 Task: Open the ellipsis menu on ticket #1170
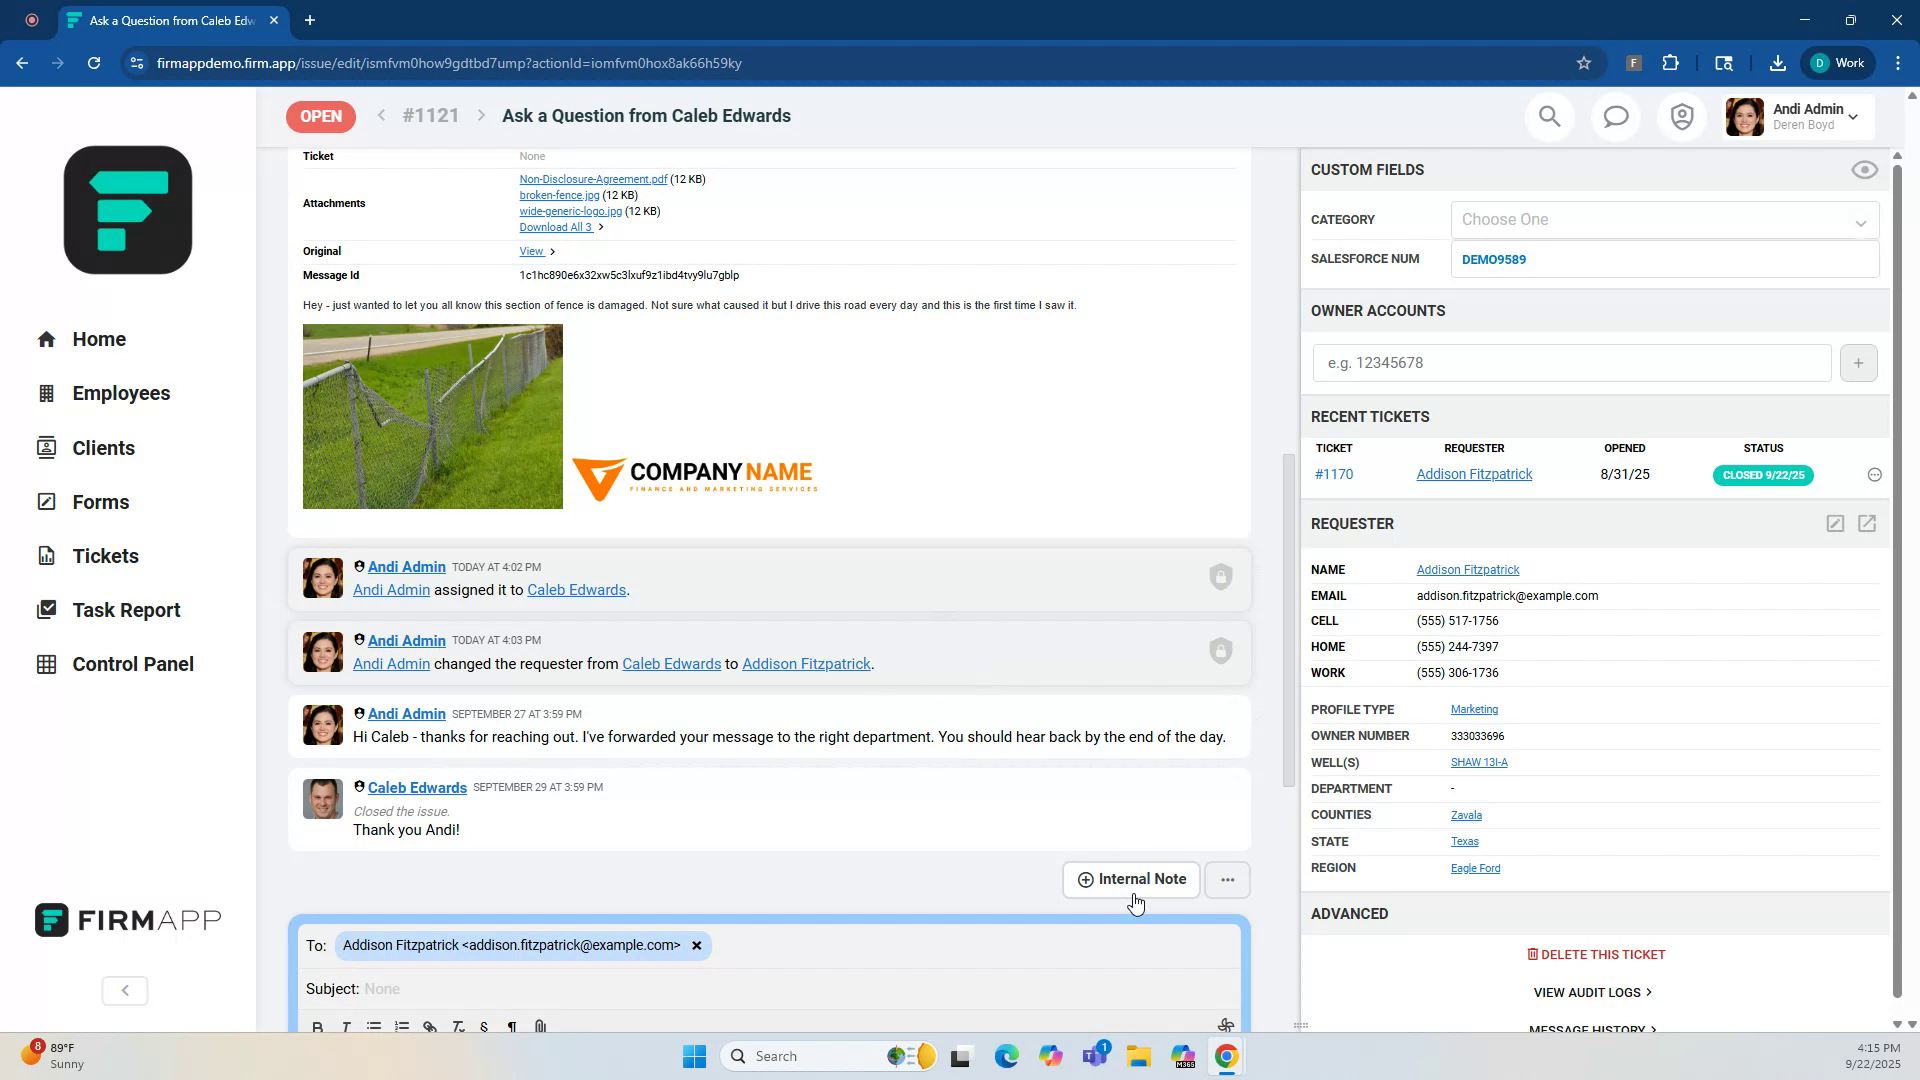(x=1875, y=475)
